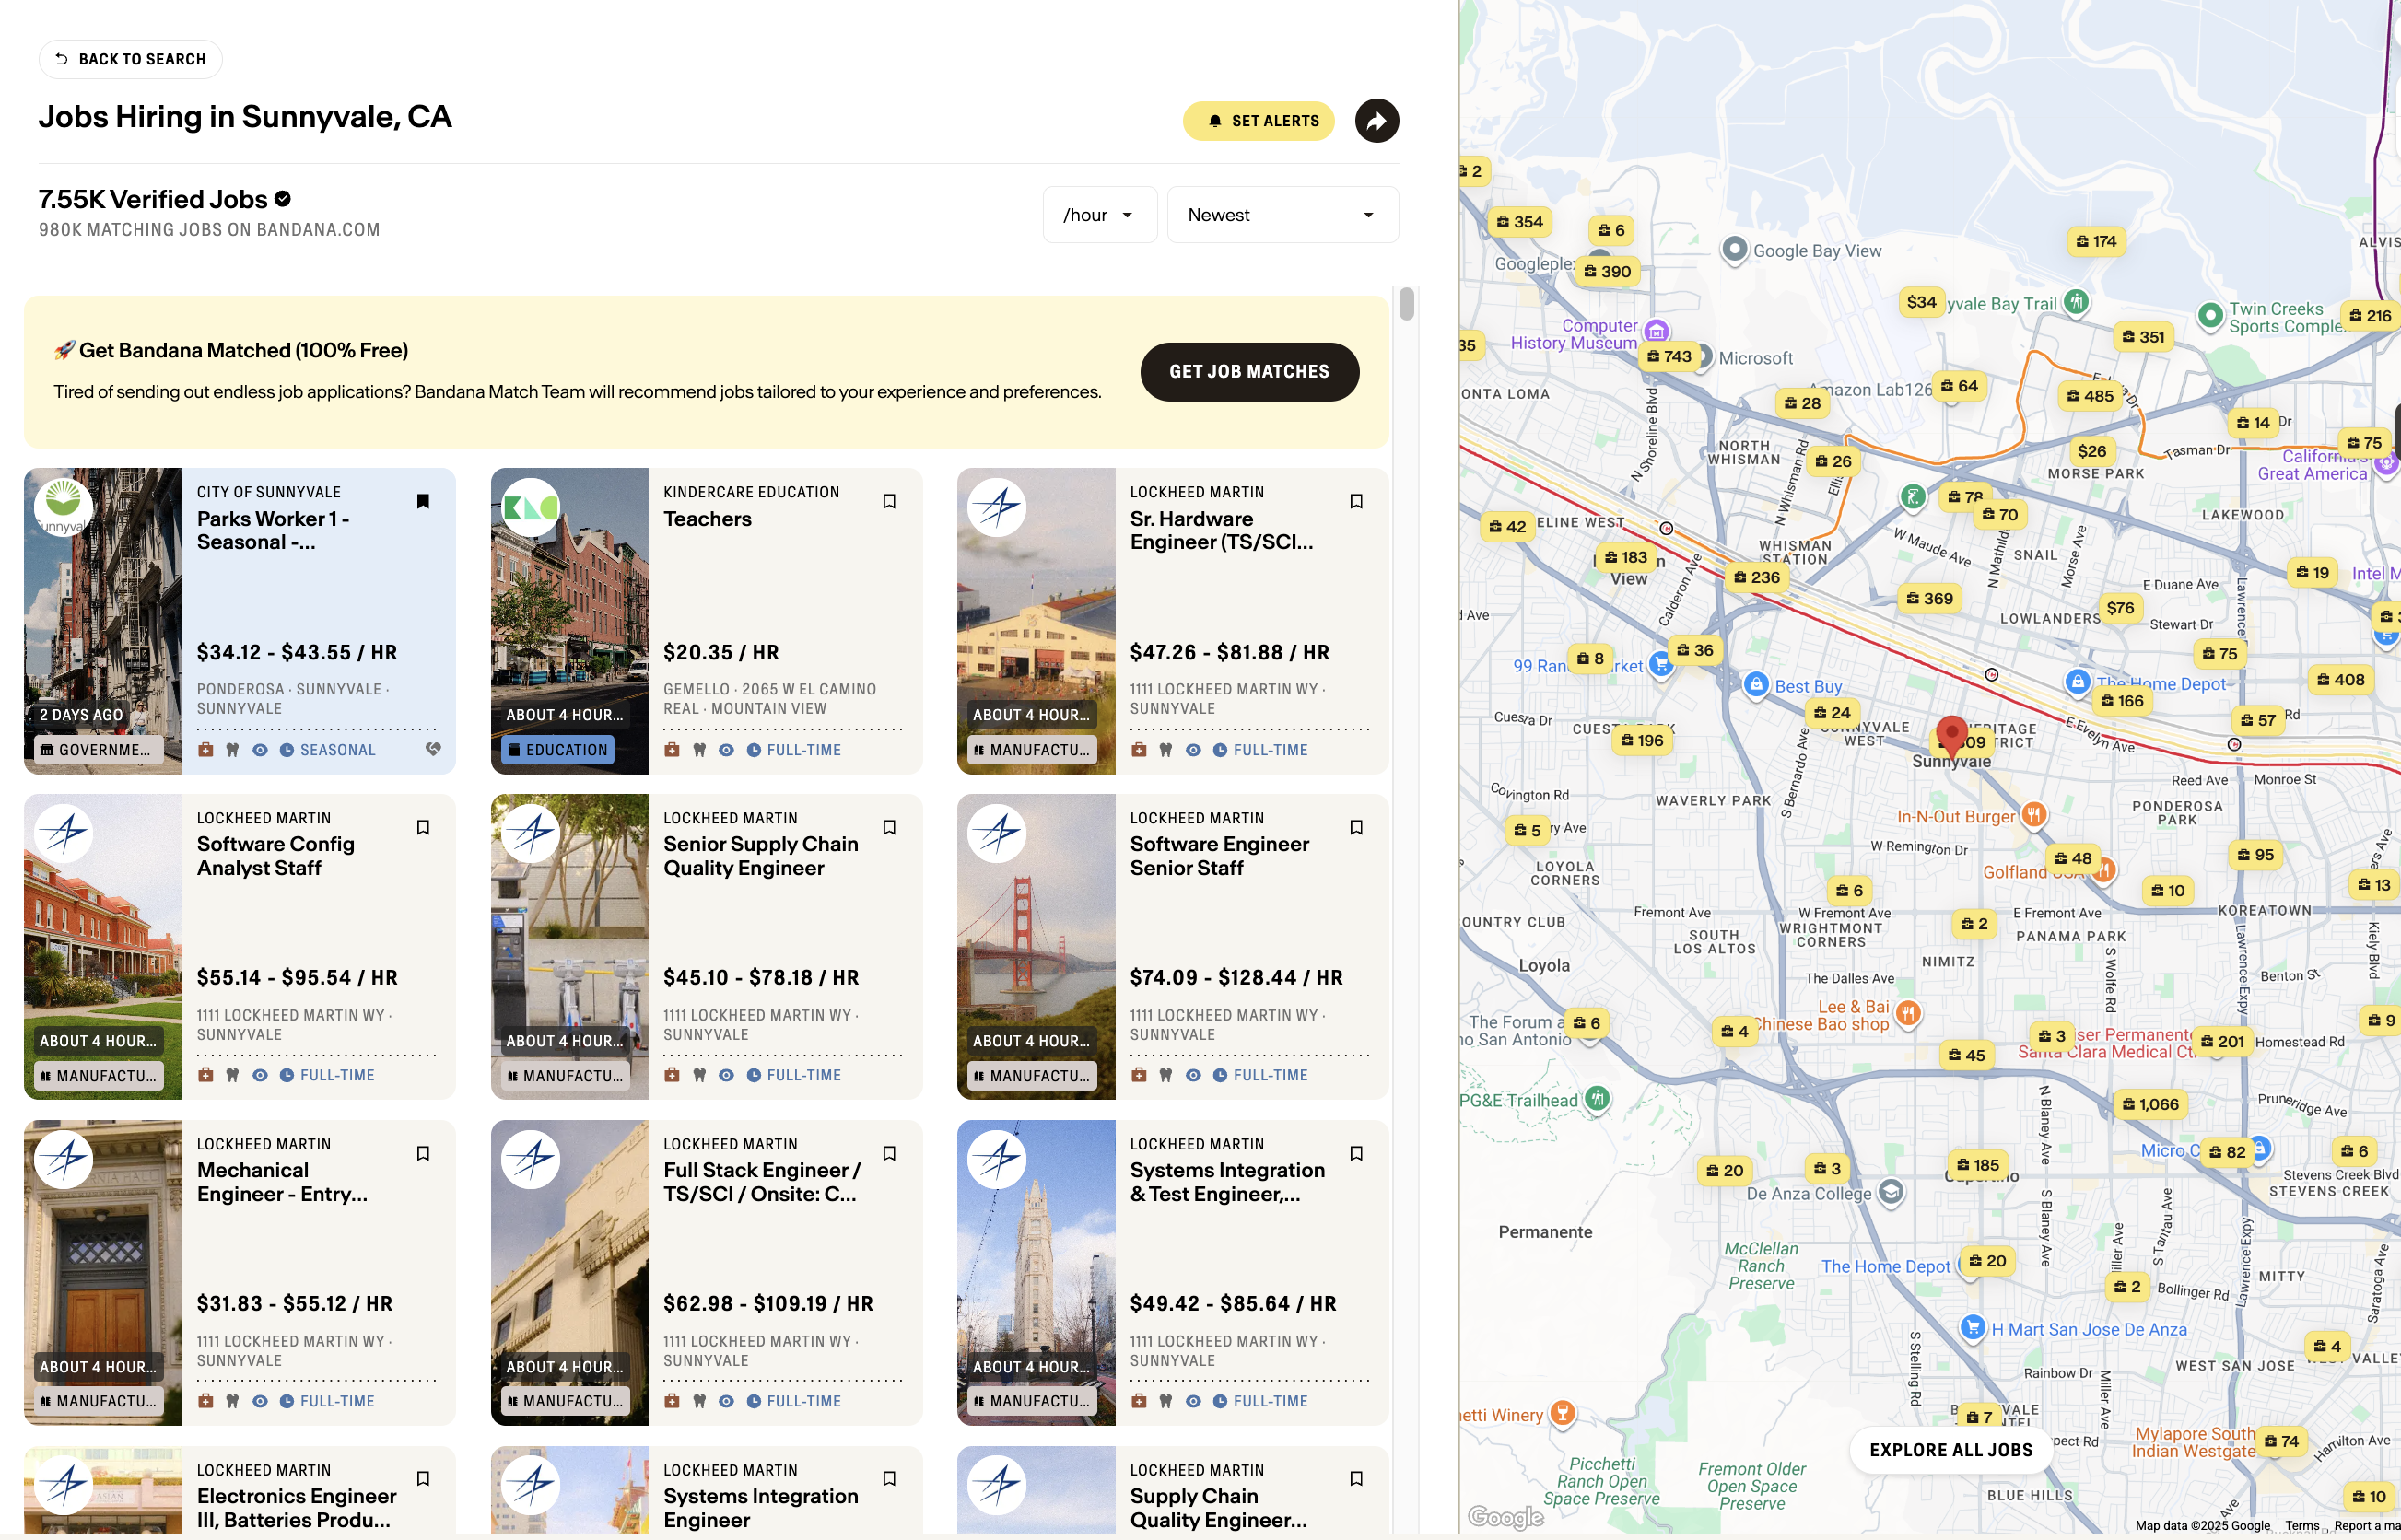Open the Full Stack Engineer job title

tap(761, 1181)
